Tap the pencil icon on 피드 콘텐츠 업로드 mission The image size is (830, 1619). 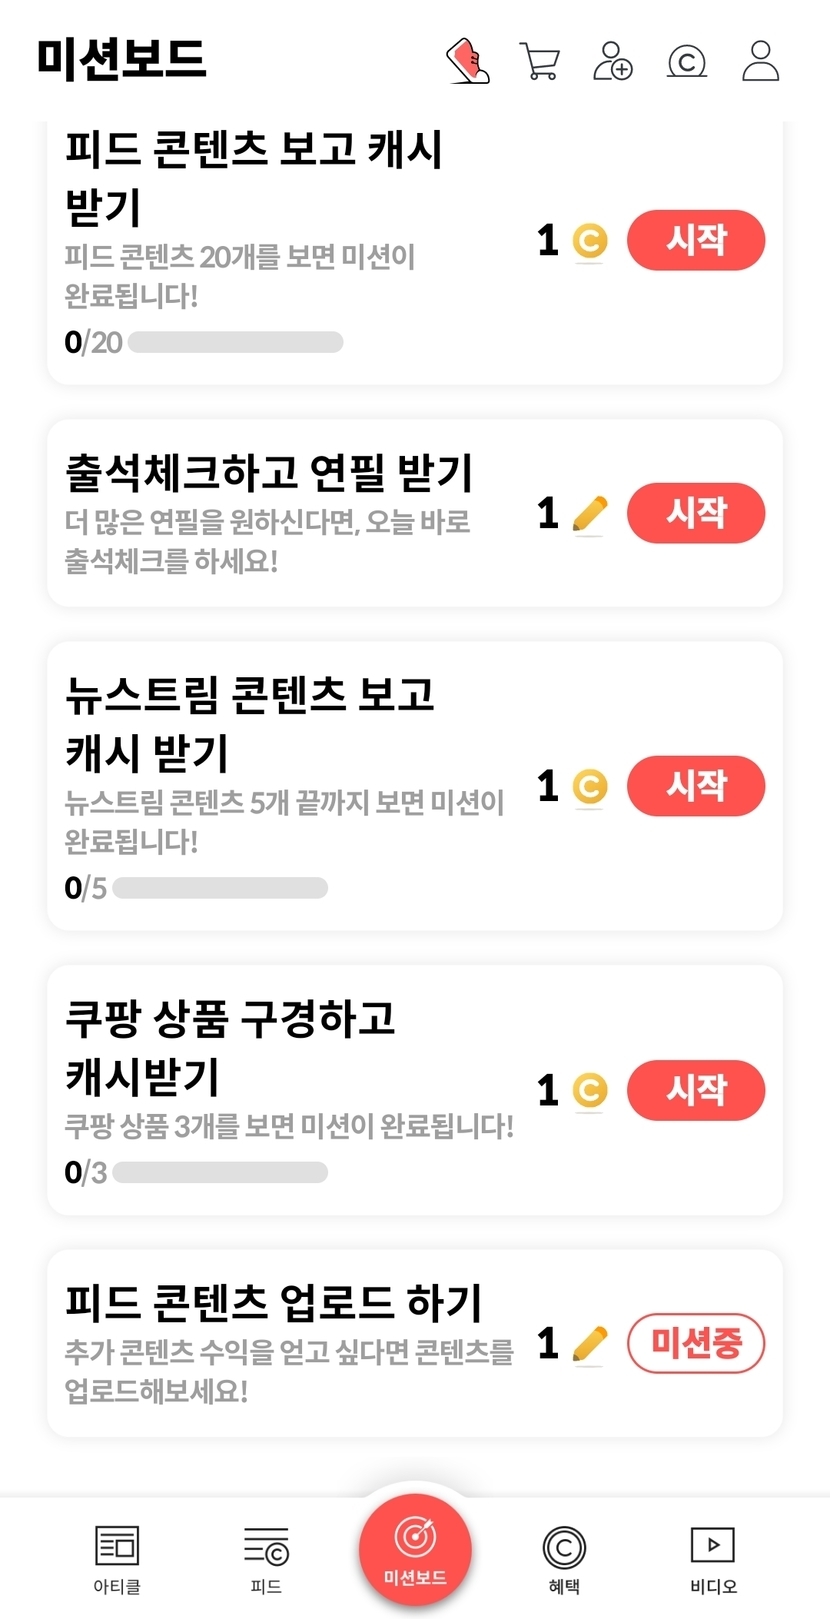click(590, 1344)
